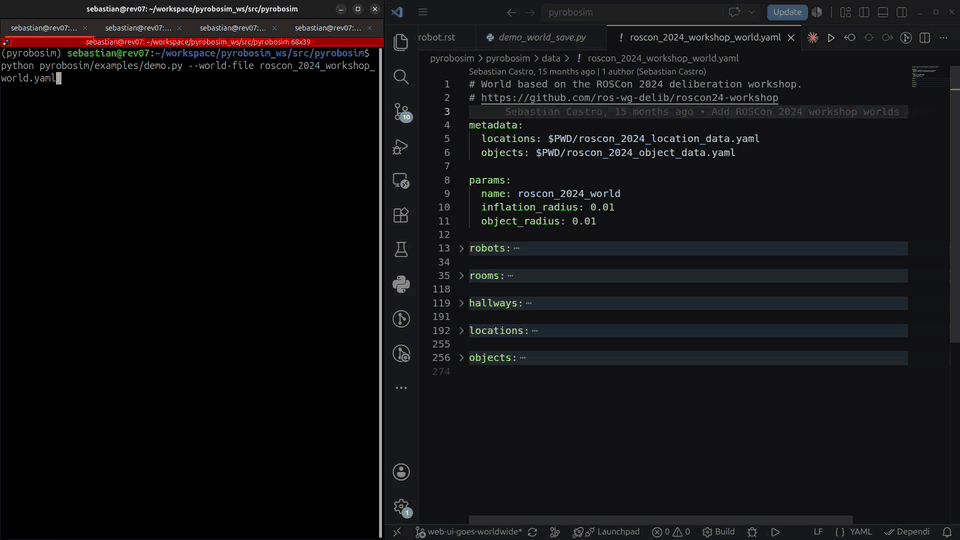Open notifications bell in status bar
The height and width of the screenshot is (540, 960).
(x=947, y=532)
